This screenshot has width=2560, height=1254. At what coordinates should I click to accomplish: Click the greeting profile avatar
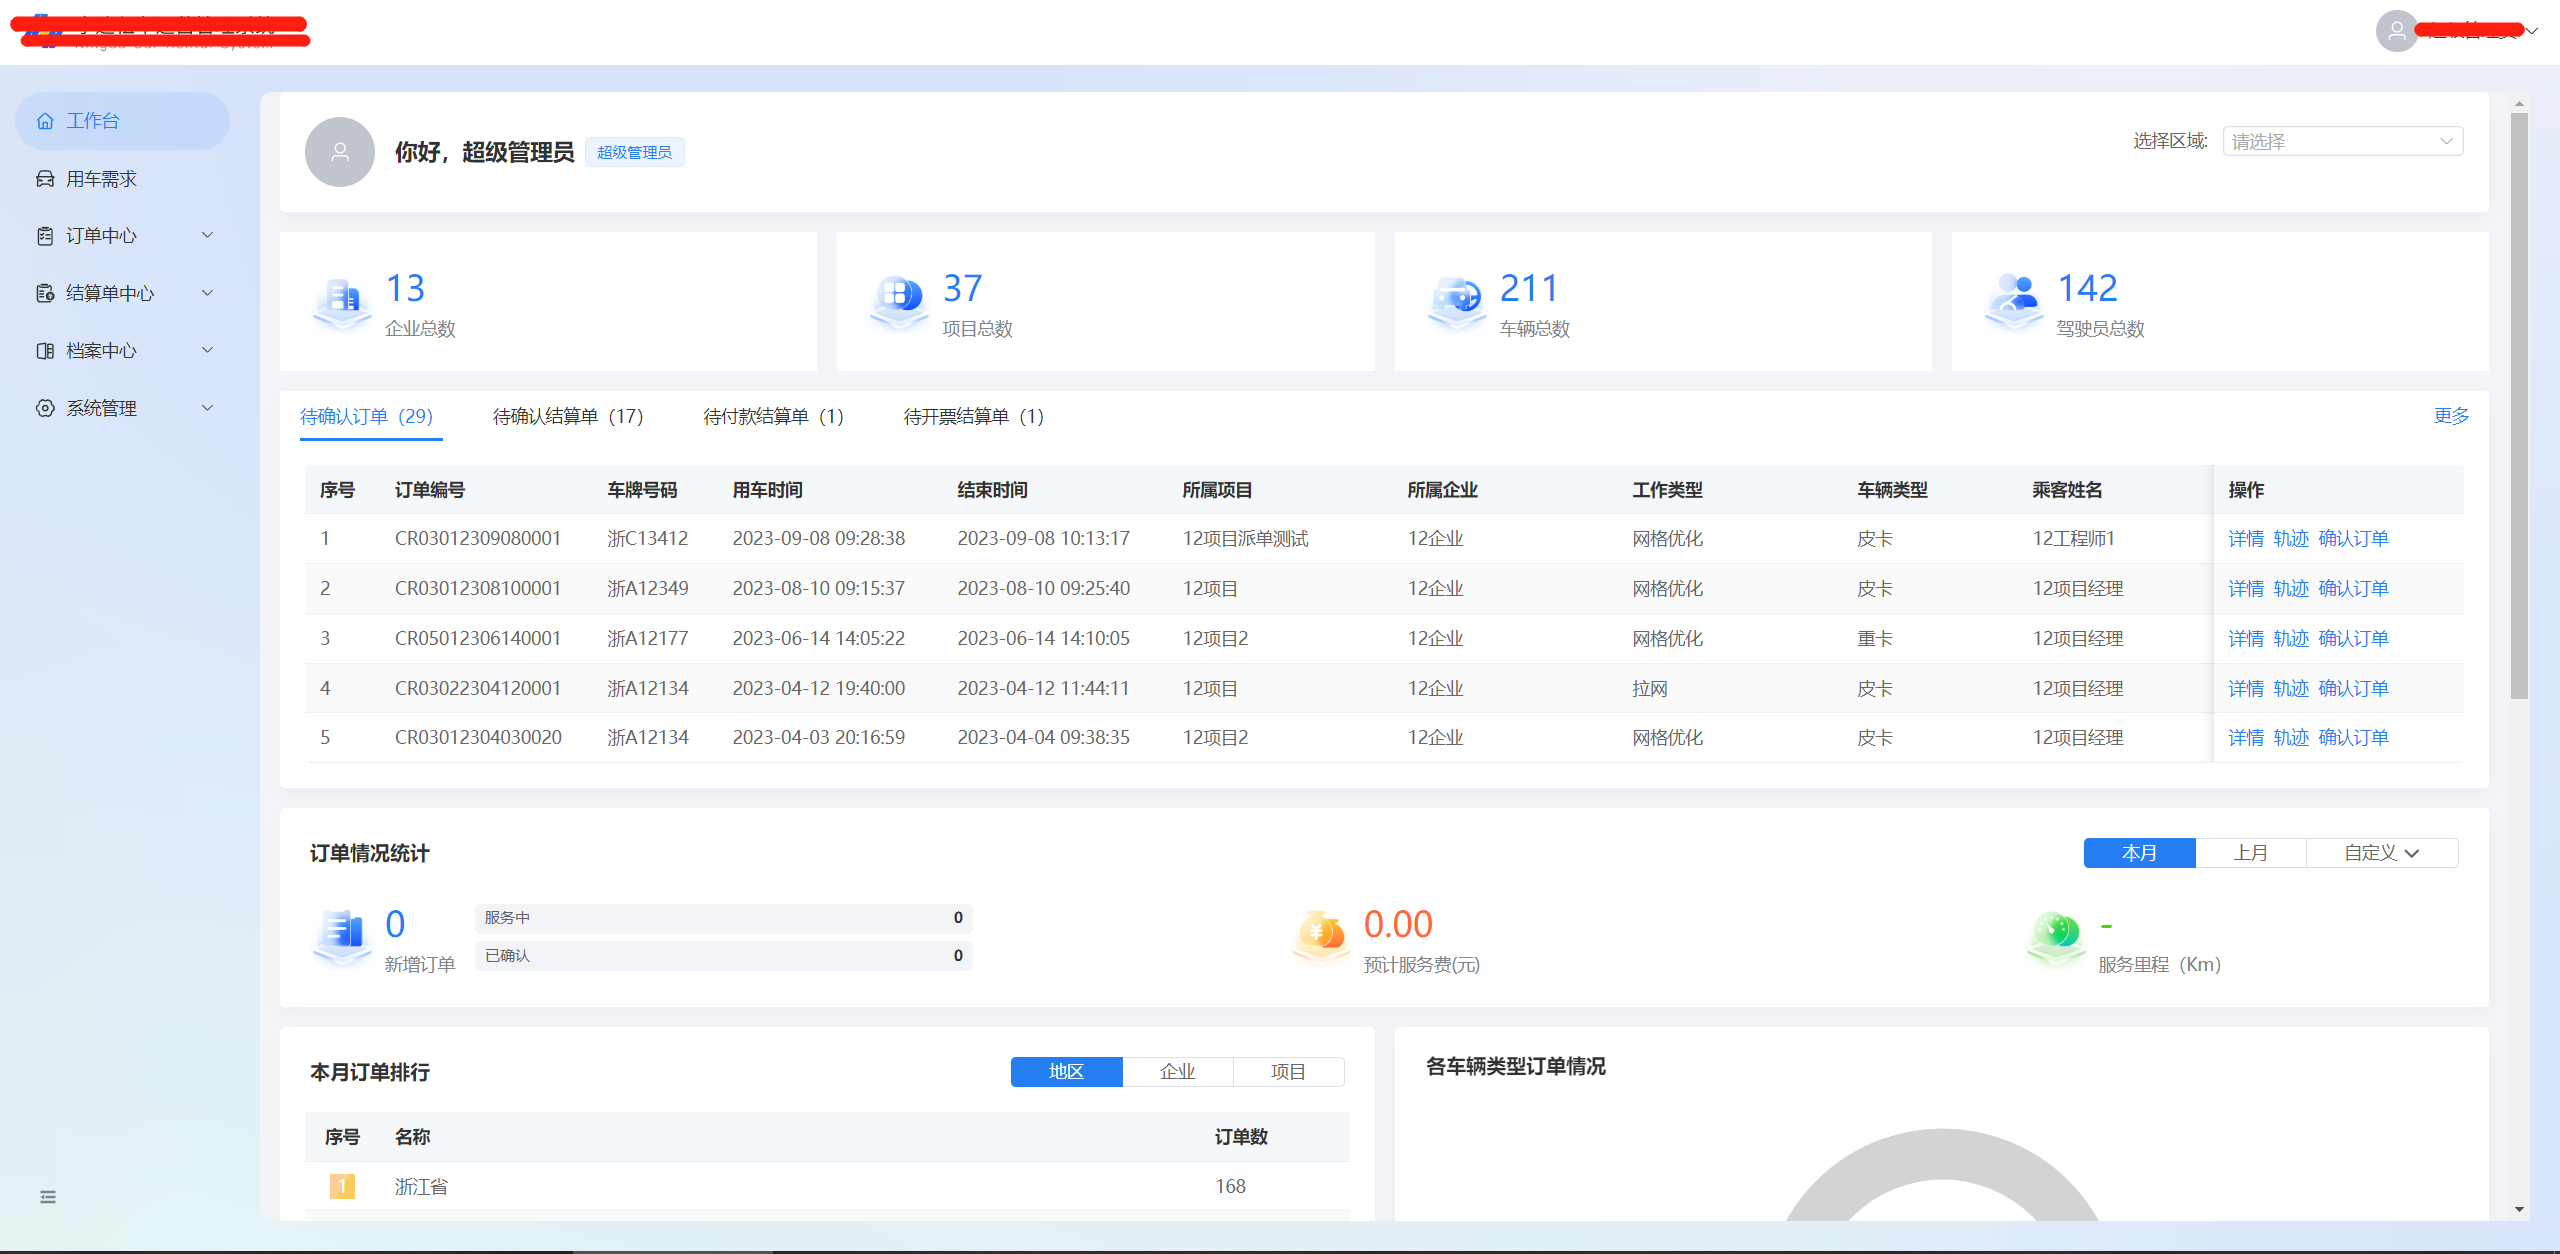(x=340, y=152)
